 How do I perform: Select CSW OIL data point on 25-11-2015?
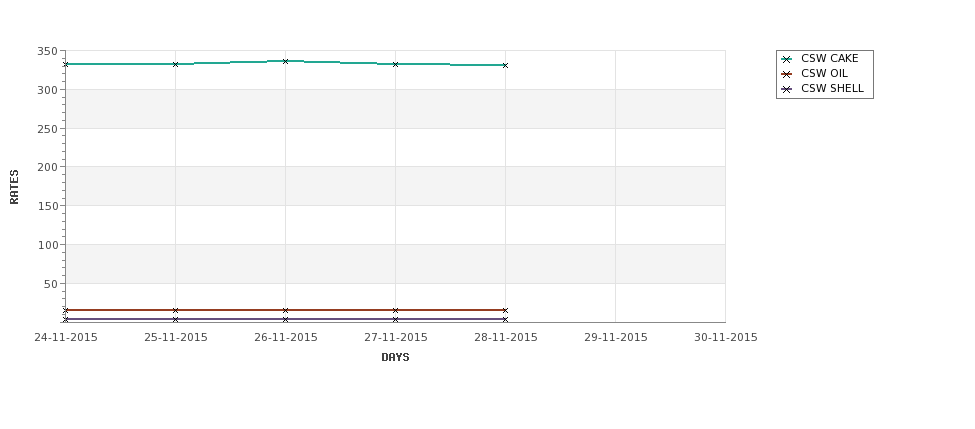click(x=175, y=310)
